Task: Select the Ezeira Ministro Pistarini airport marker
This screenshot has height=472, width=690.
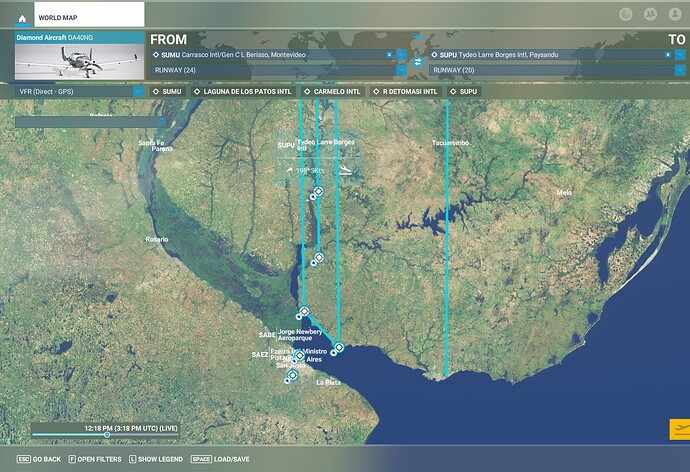Action: [x=298, y=355]
